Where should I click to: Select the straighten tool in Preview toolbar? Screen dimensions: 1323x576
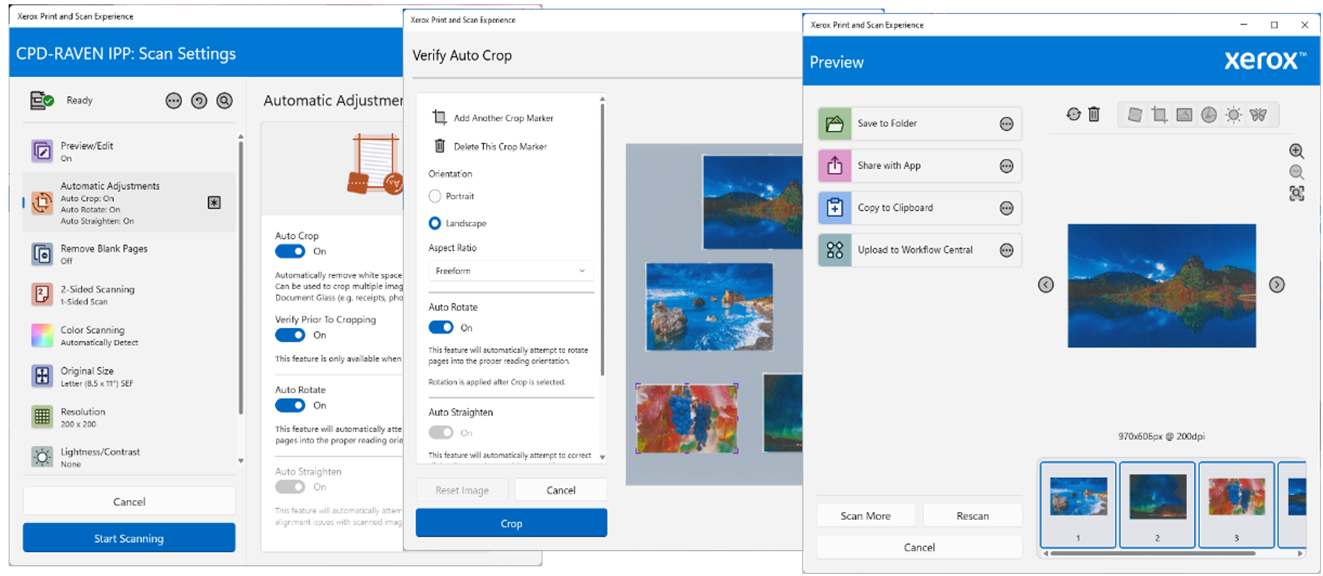click(x=1135, y=115)
